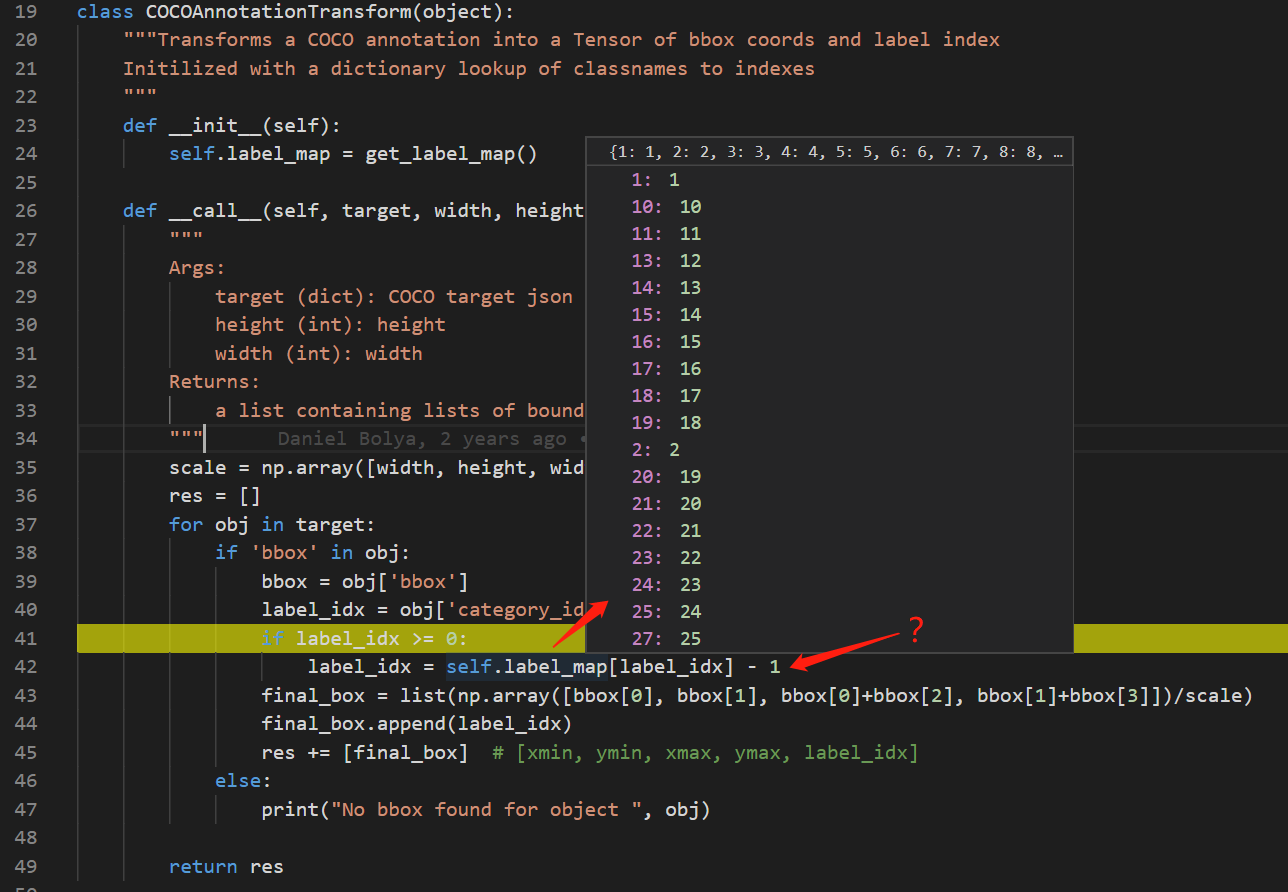Click the 'bbox' string on line 38

(x=286, y=552)
